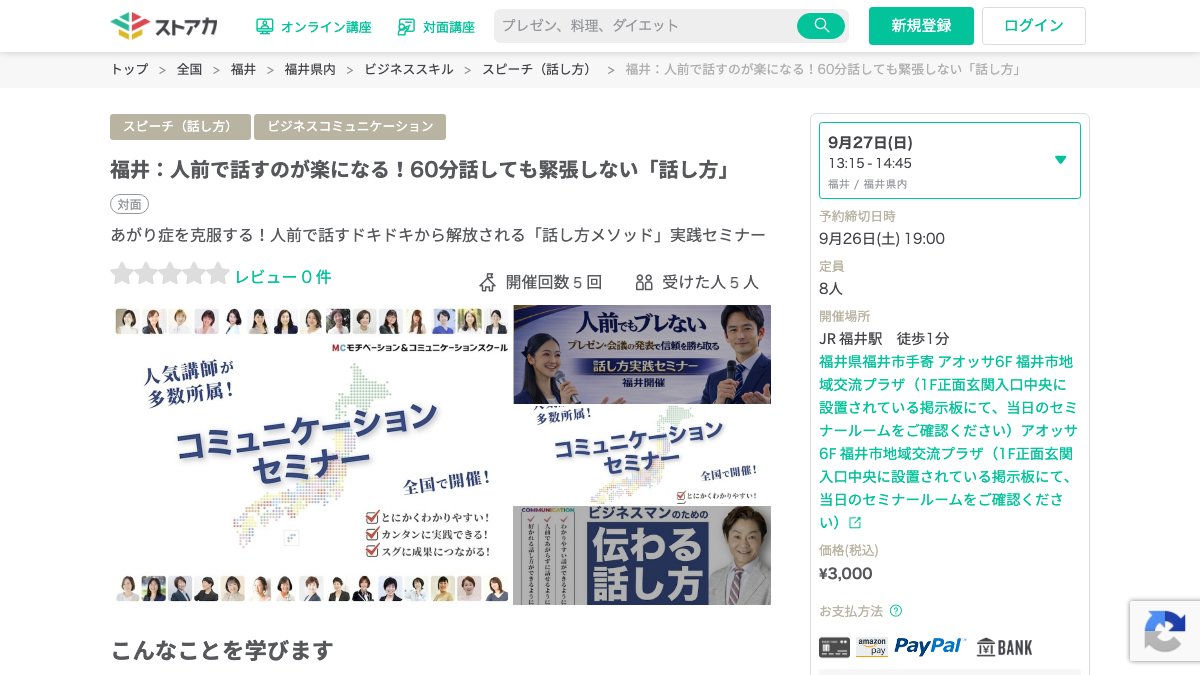Click the スピーチ（話し方） category tag
Viewport: 1200px width, 675px height.
point(180,127)
